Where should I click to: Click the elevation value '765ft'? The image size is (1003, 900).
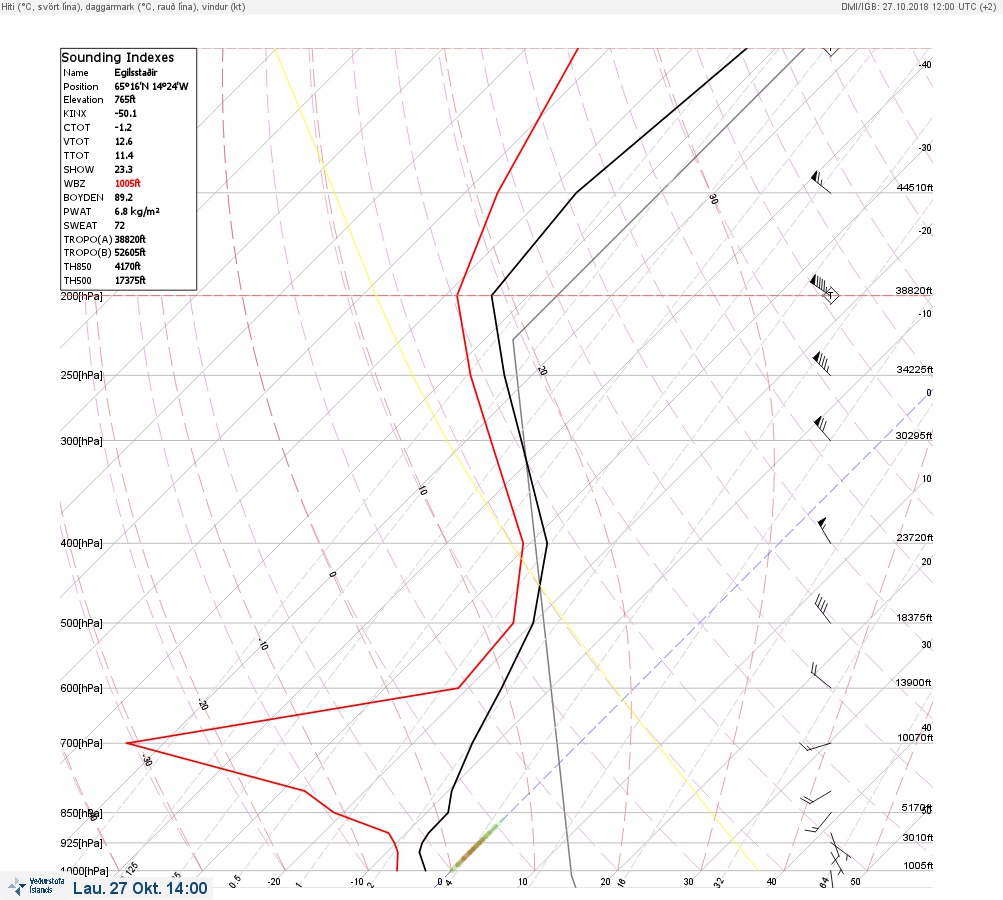click(x=125, y=99)
